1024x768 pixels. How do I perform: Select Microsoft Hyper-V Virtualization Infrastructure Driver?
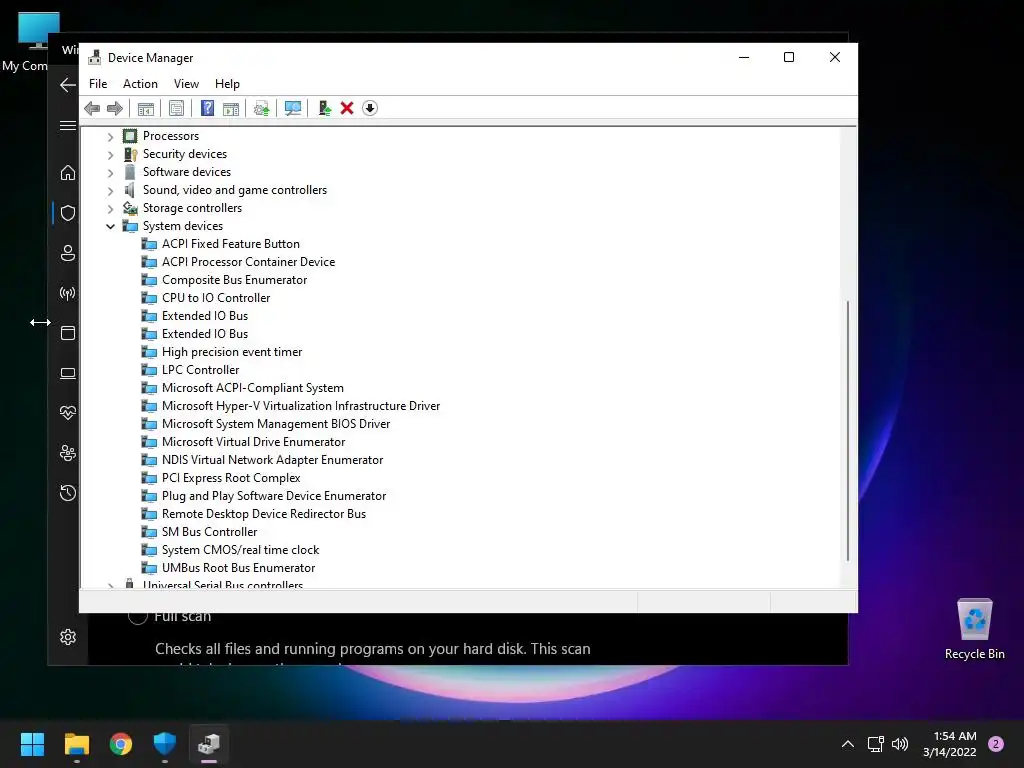[301, 406]
